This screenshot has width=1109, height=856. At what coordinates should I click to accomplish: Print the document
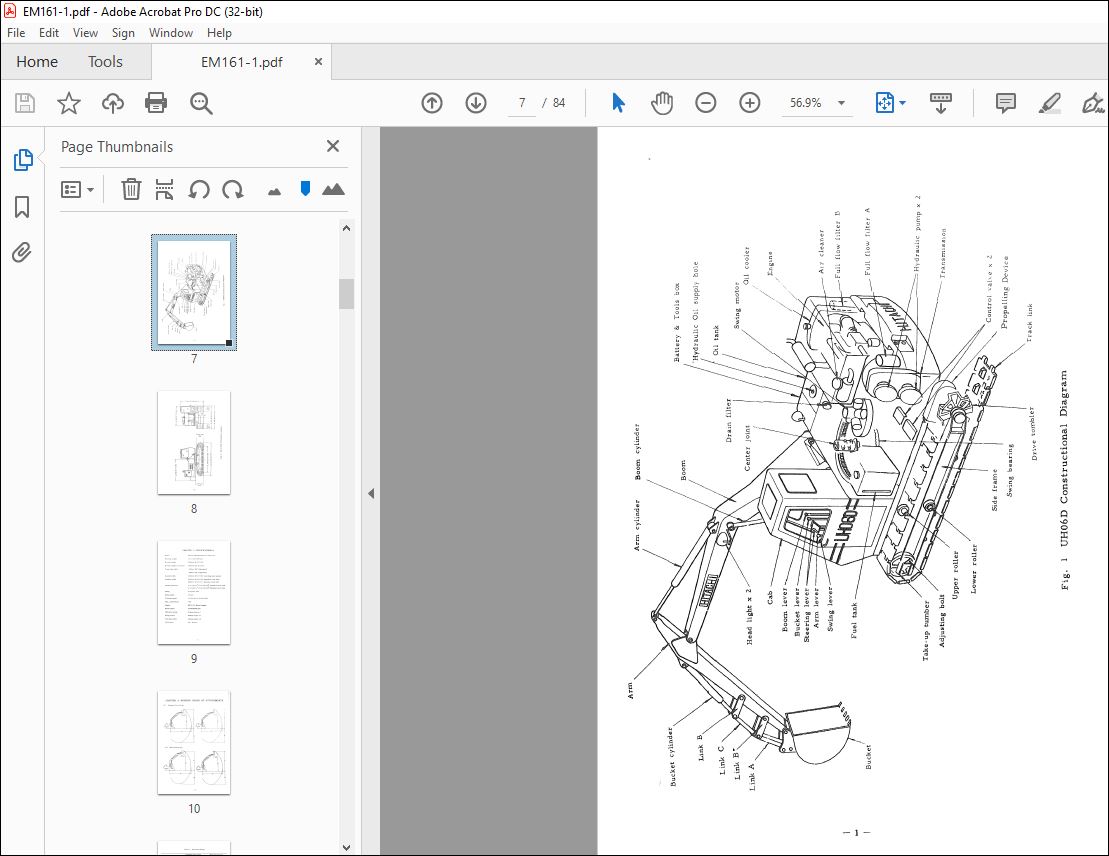tap(156, 103)
